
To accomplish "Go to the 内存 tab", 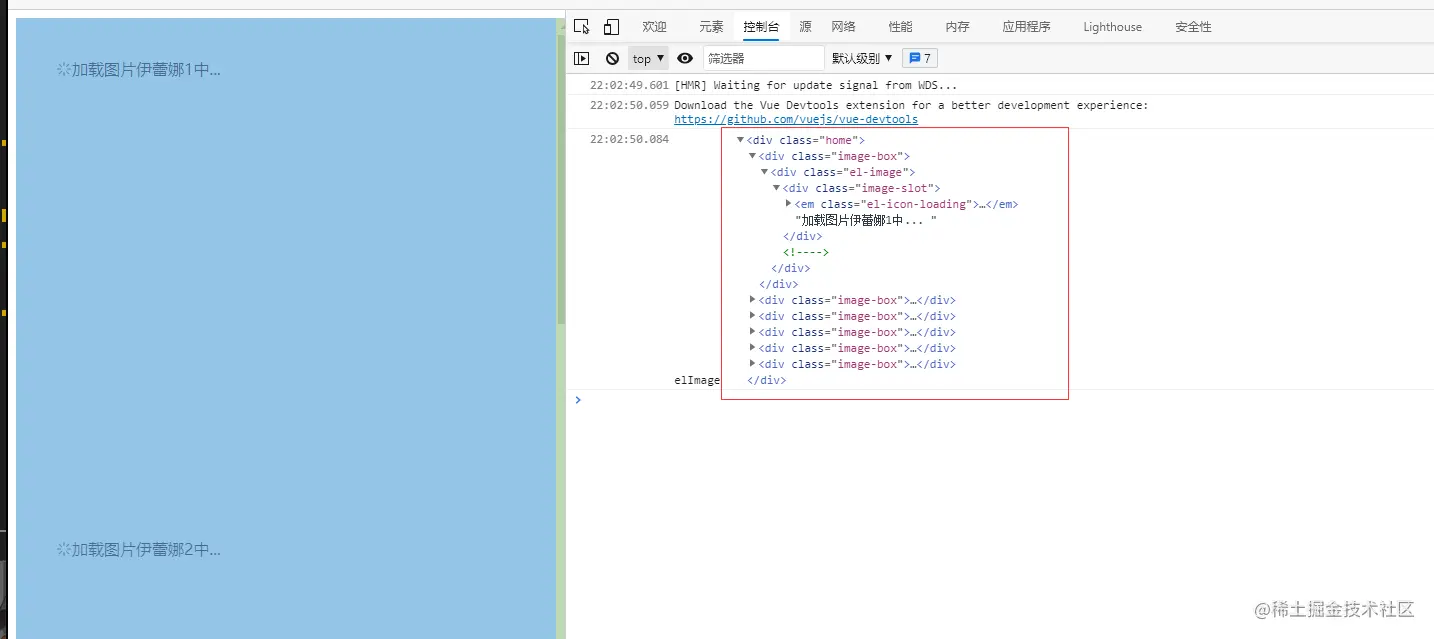I will (957, 27).
